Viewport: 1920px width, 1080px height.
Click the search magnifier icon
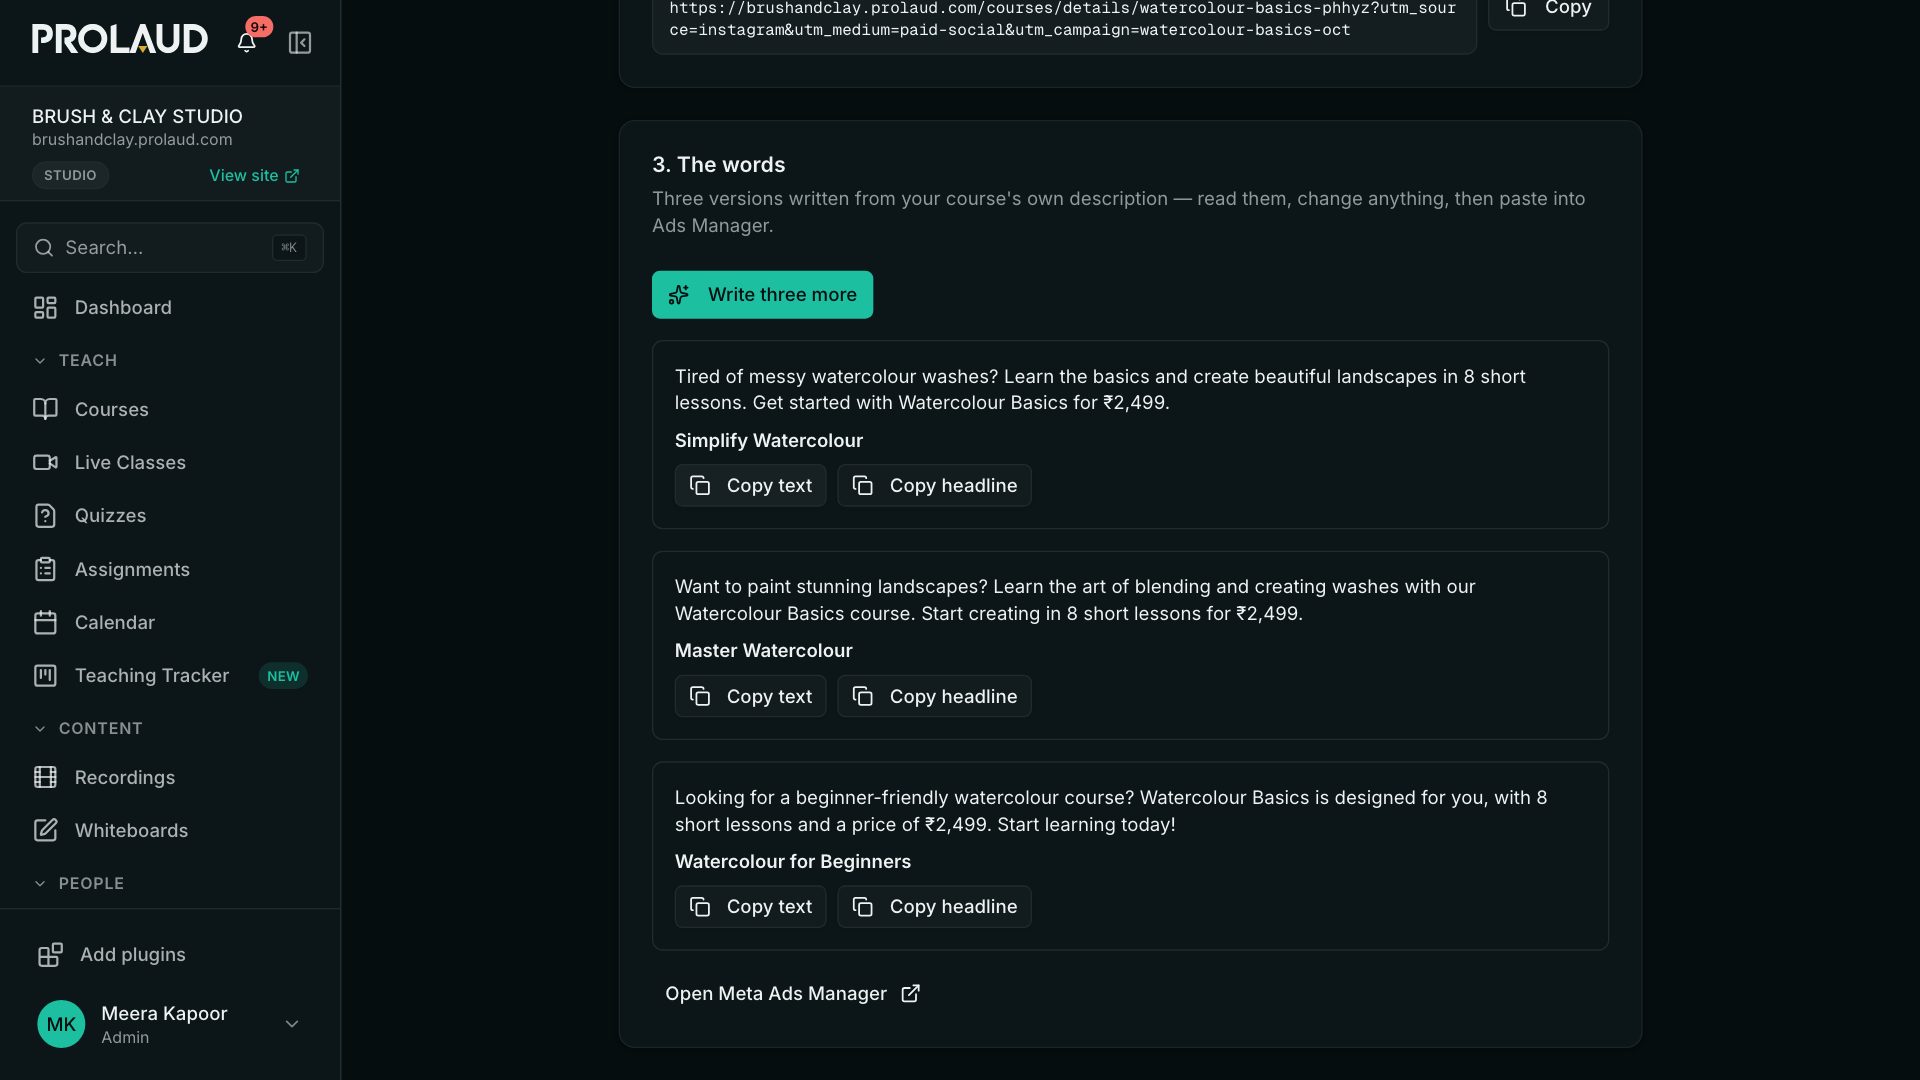tap(44, 247)
